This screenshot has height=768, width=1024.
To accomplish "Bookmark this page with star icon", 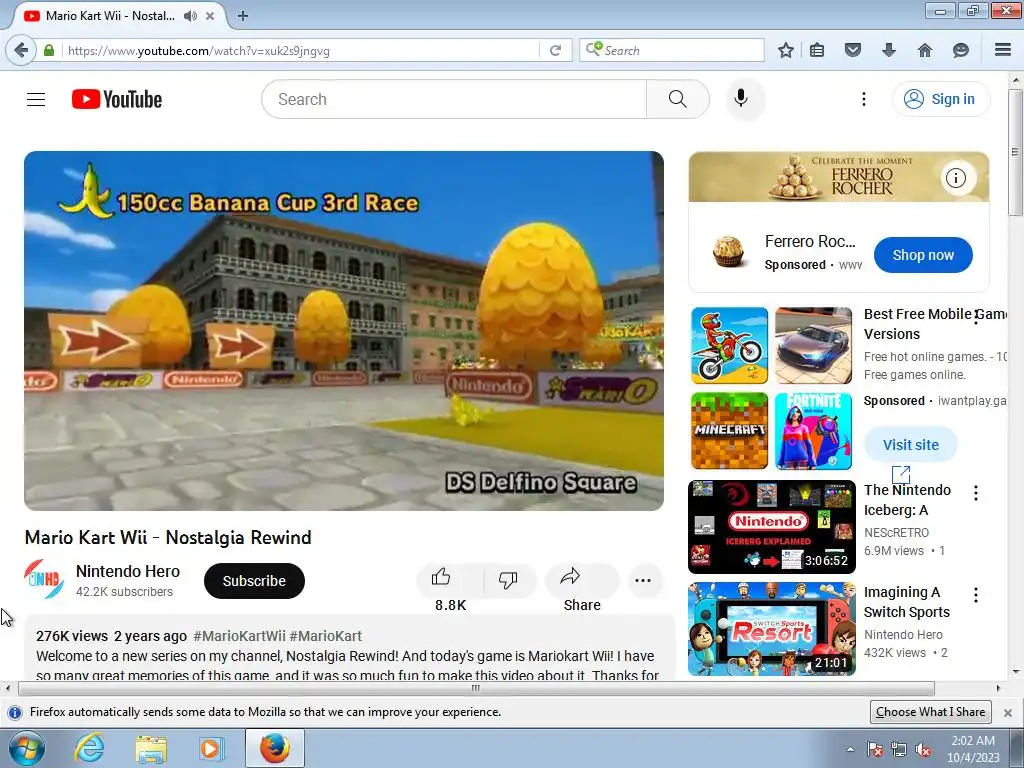I will pyautogui.click(x=786, y=50).
